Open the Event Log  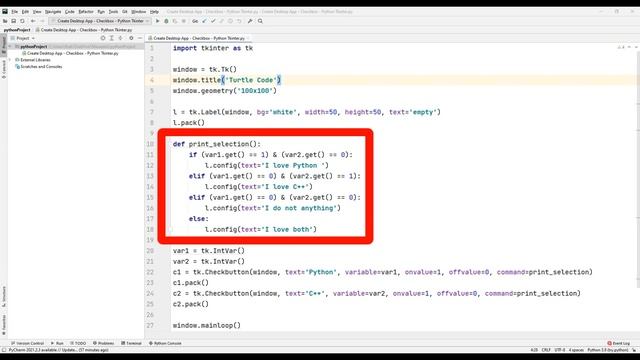619,343
